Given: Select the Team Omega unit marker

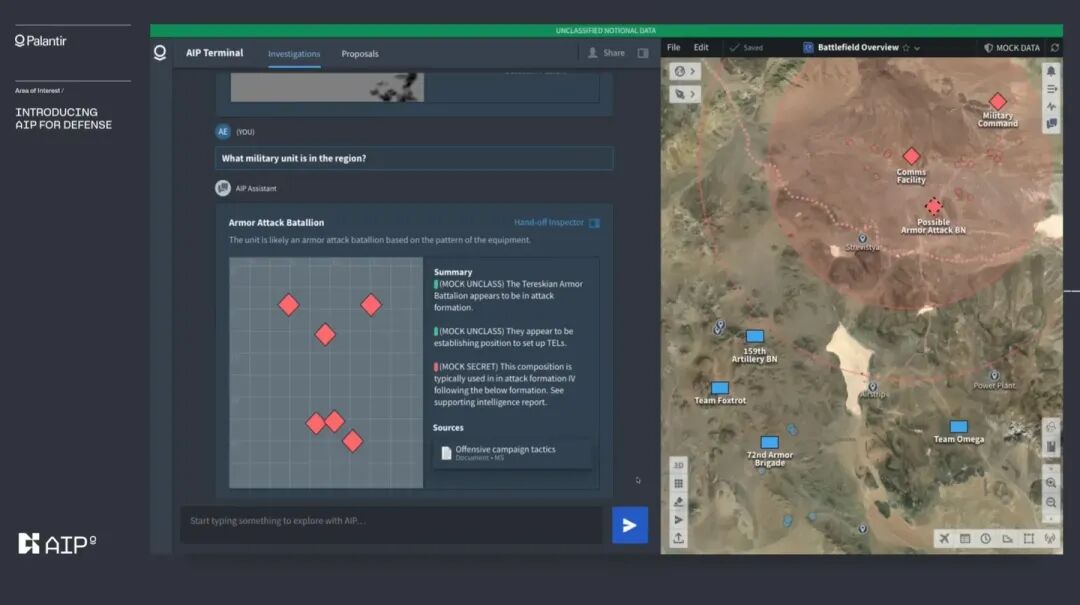Looking at the screenshot, I should pyautogui.click(x=959, y=427).
